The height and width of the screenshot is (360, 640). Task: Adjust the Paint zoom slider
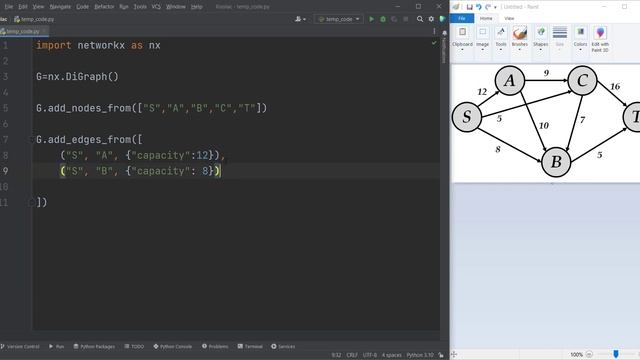click(616, 354)
